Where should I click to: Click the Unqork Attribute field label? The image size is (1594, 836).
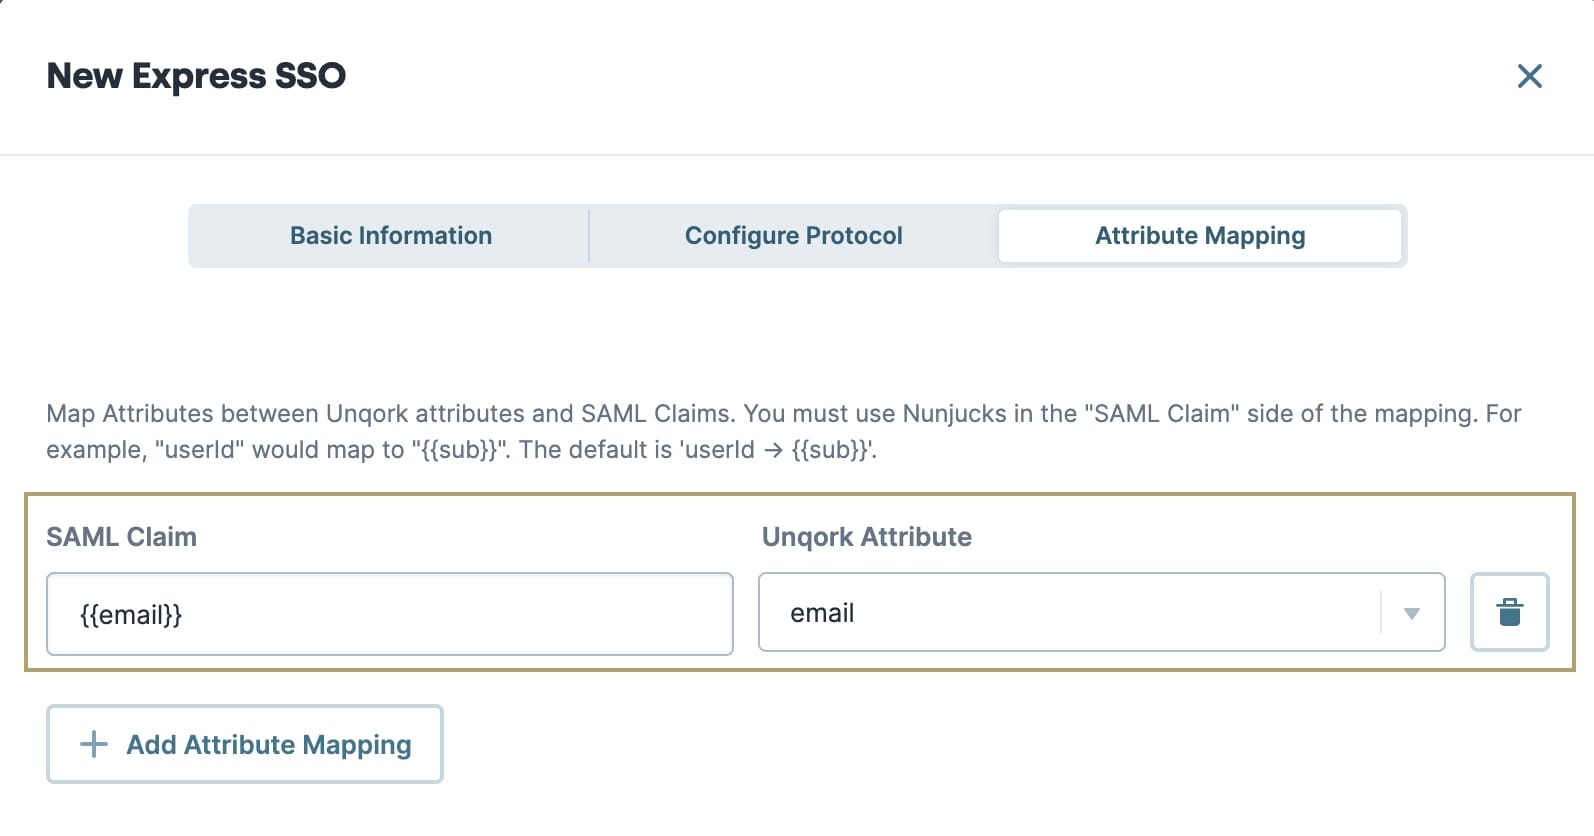tap(867, 537)
